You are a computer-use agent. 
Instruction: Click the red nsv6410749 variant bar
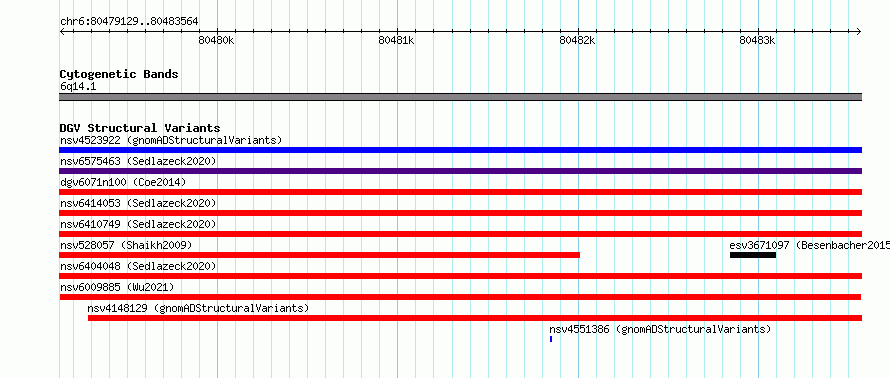[460, 234]
